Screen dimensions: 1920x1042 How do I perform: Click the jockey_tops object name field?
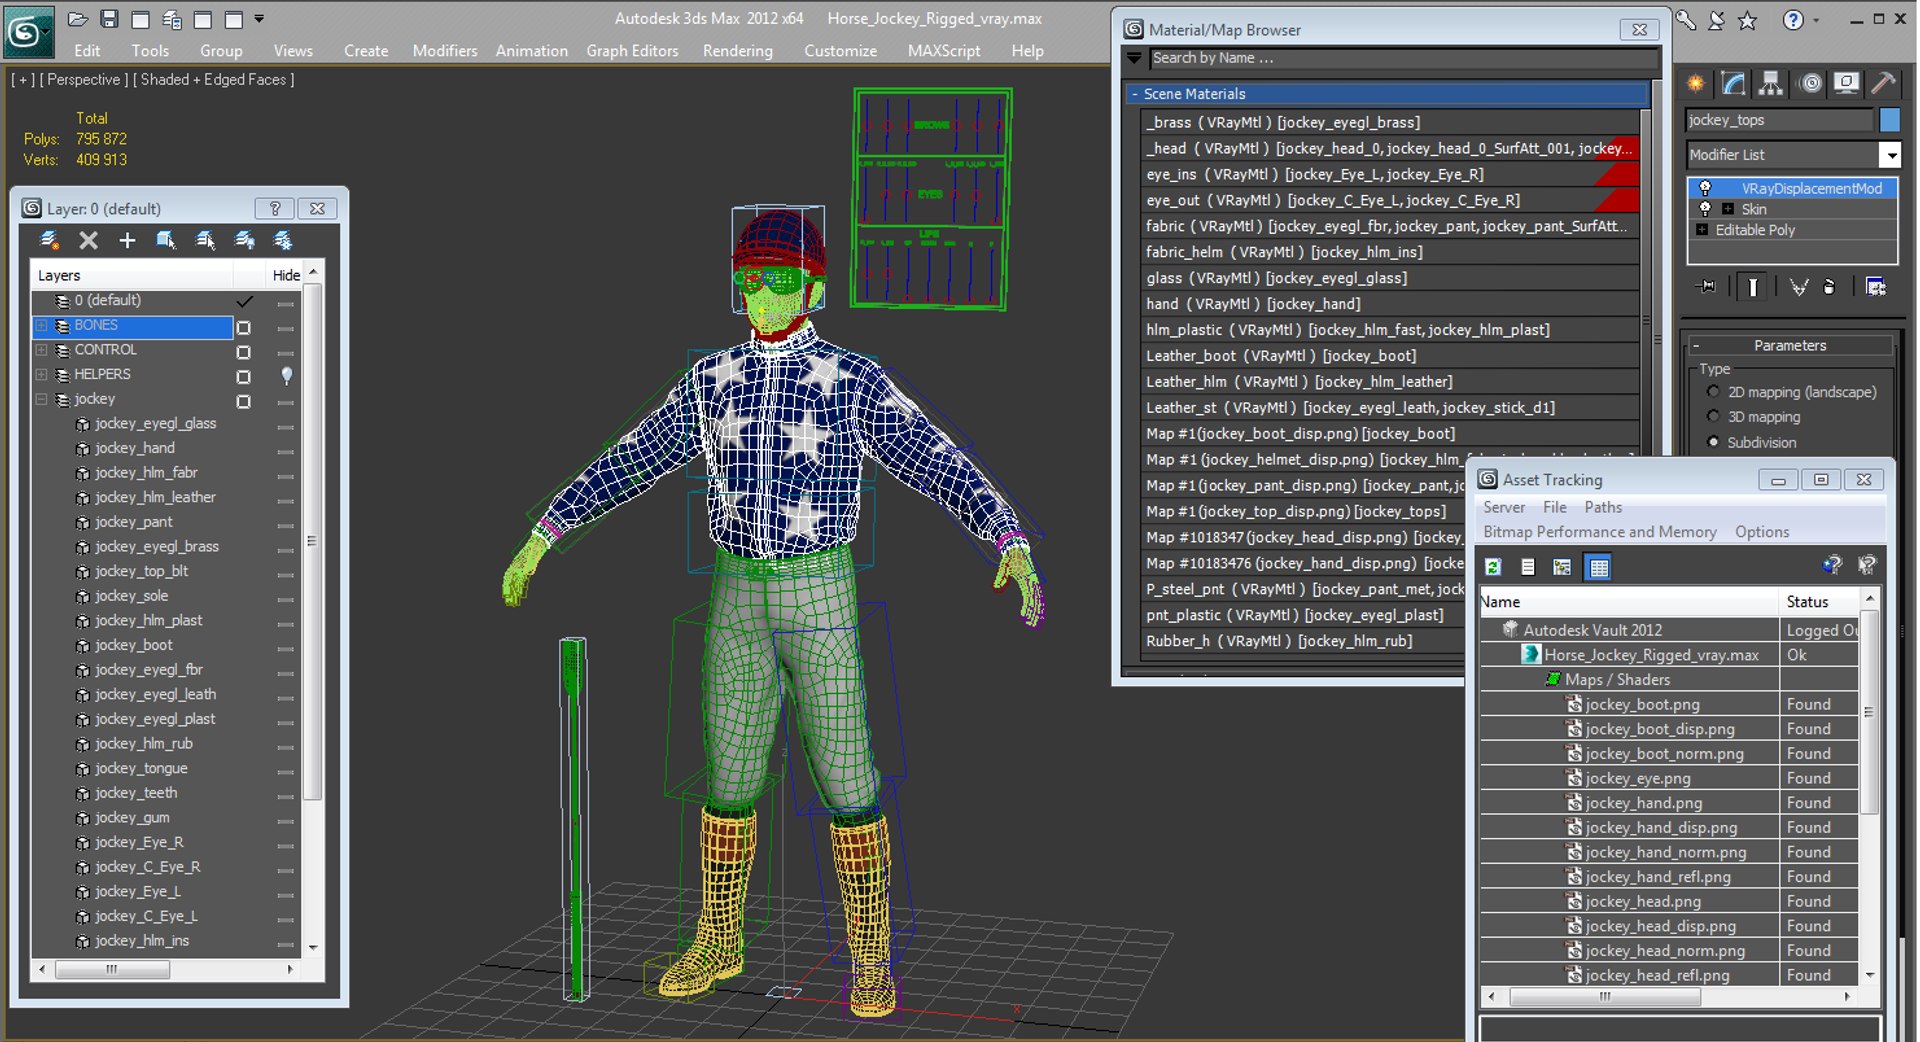coord(1779,120)
